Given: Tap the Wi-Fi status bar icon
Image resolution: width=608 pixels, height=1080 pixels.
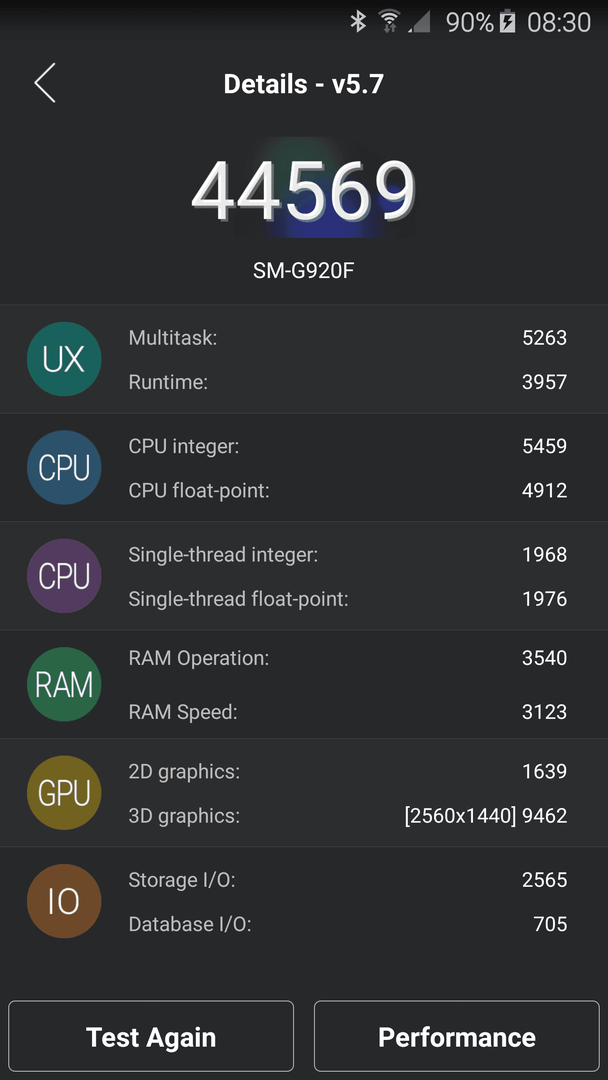Looking at the screenshot, I should pyautogui.click(x=390, y=22).
